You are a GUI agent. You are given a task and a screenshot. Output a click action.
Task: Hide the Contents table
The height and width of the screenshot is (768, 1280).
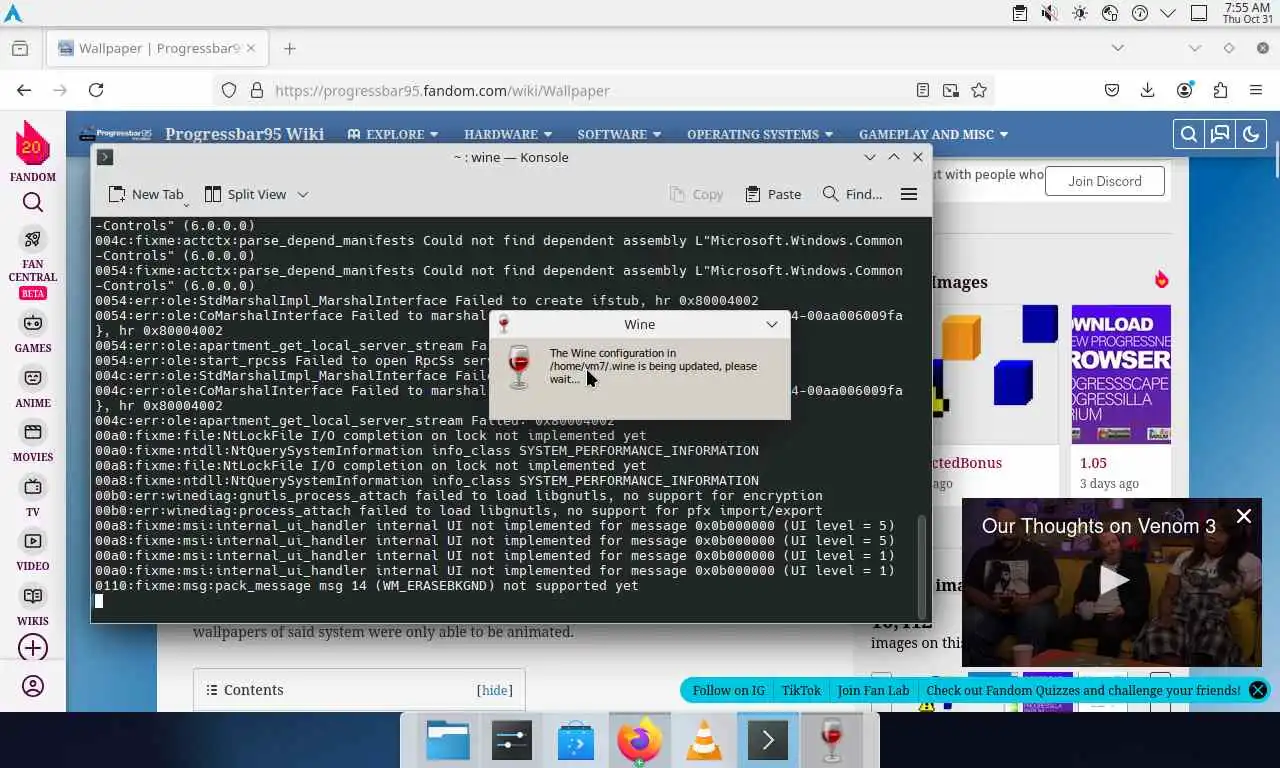pos(494,690)
